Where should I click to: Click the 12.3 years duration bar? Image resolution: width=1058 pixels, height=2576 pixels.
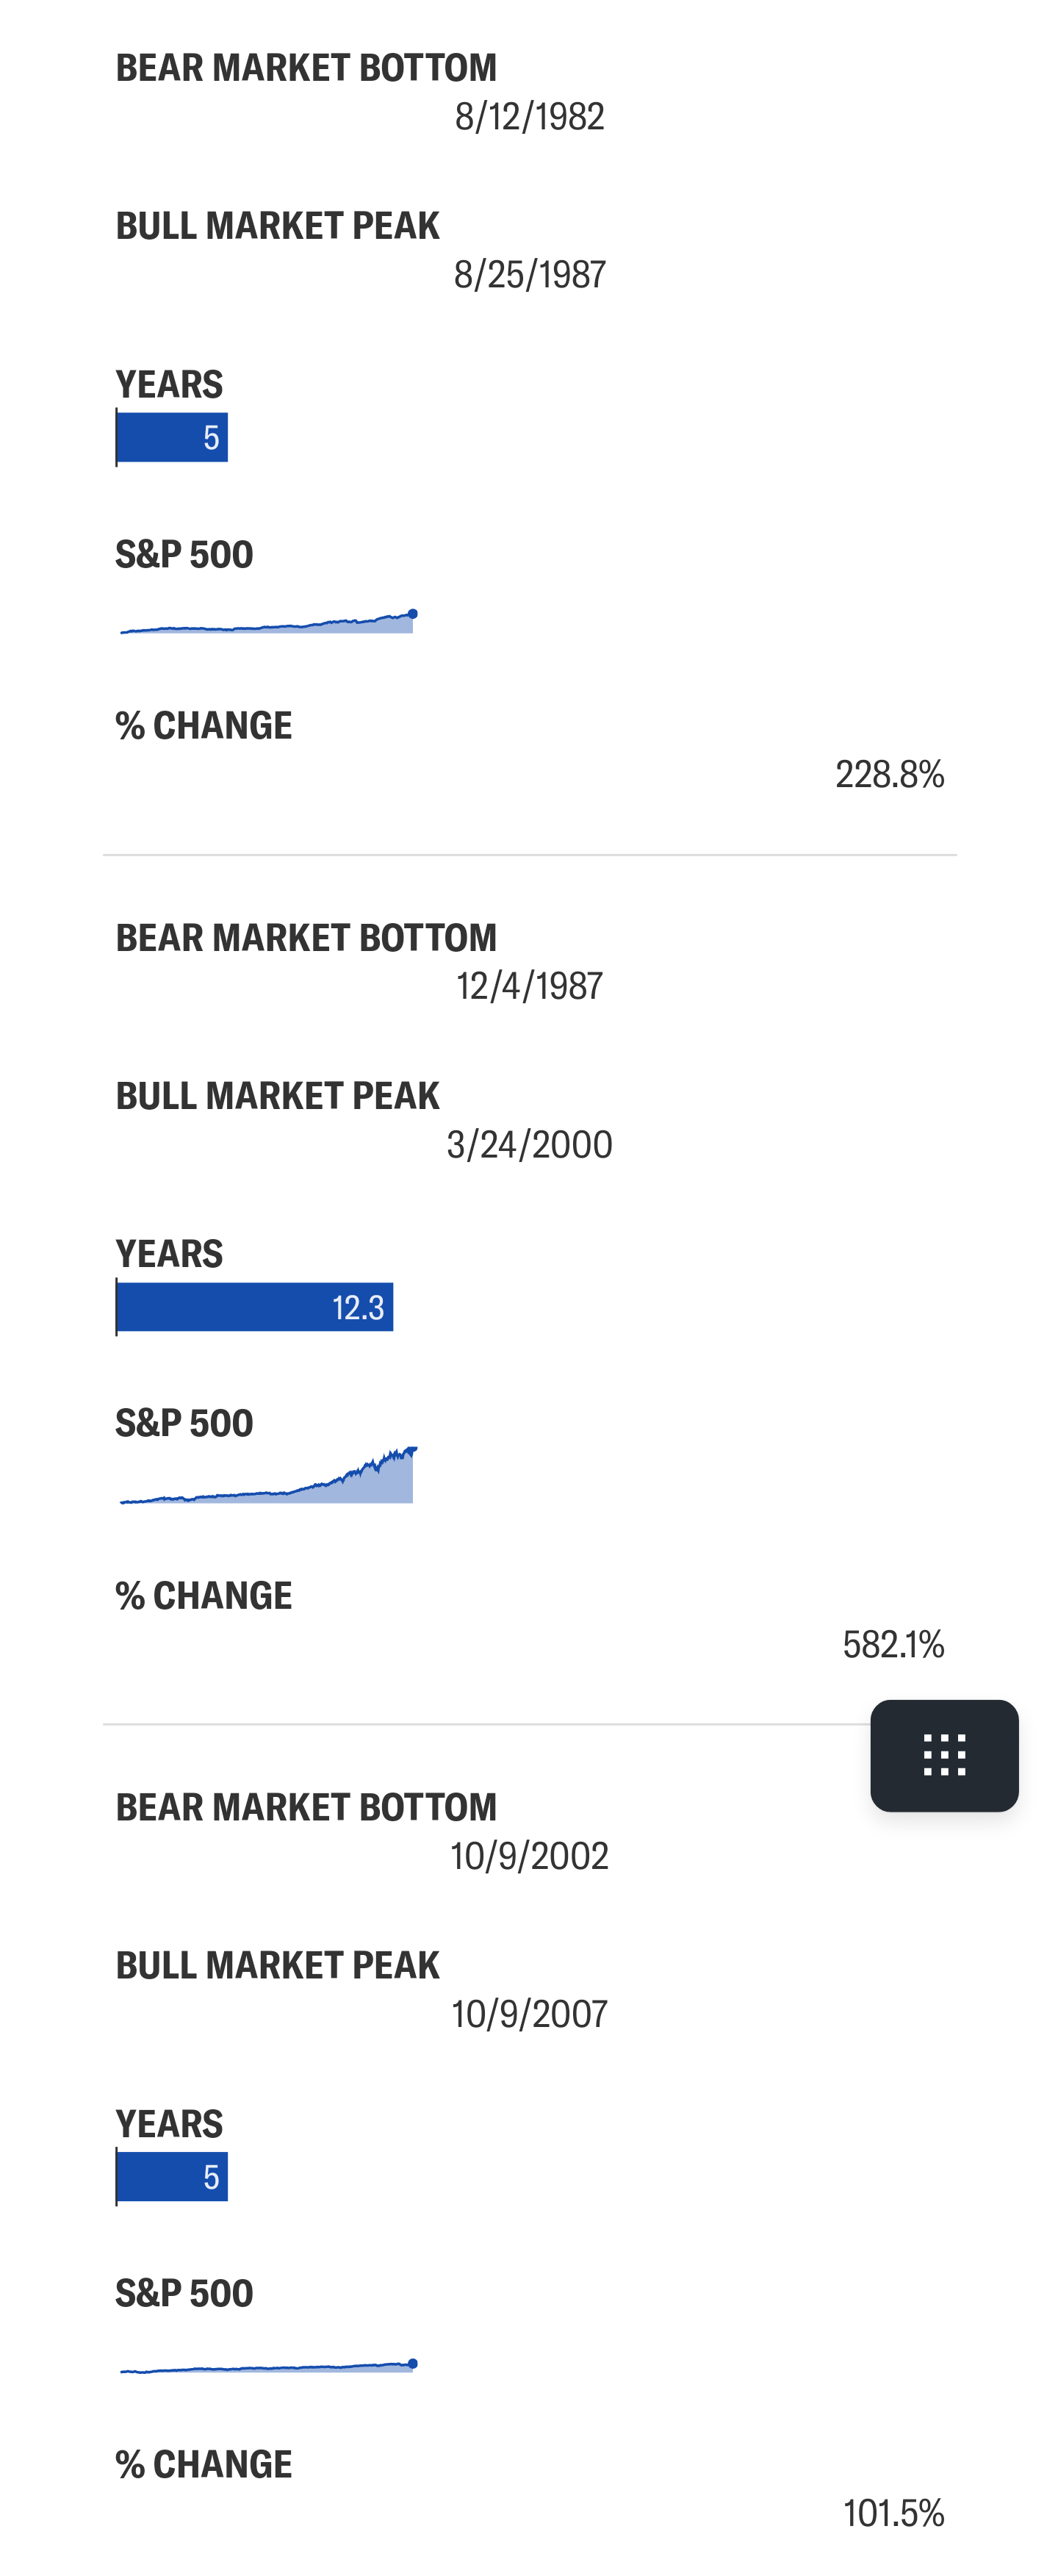click(x=255, y=1307)
